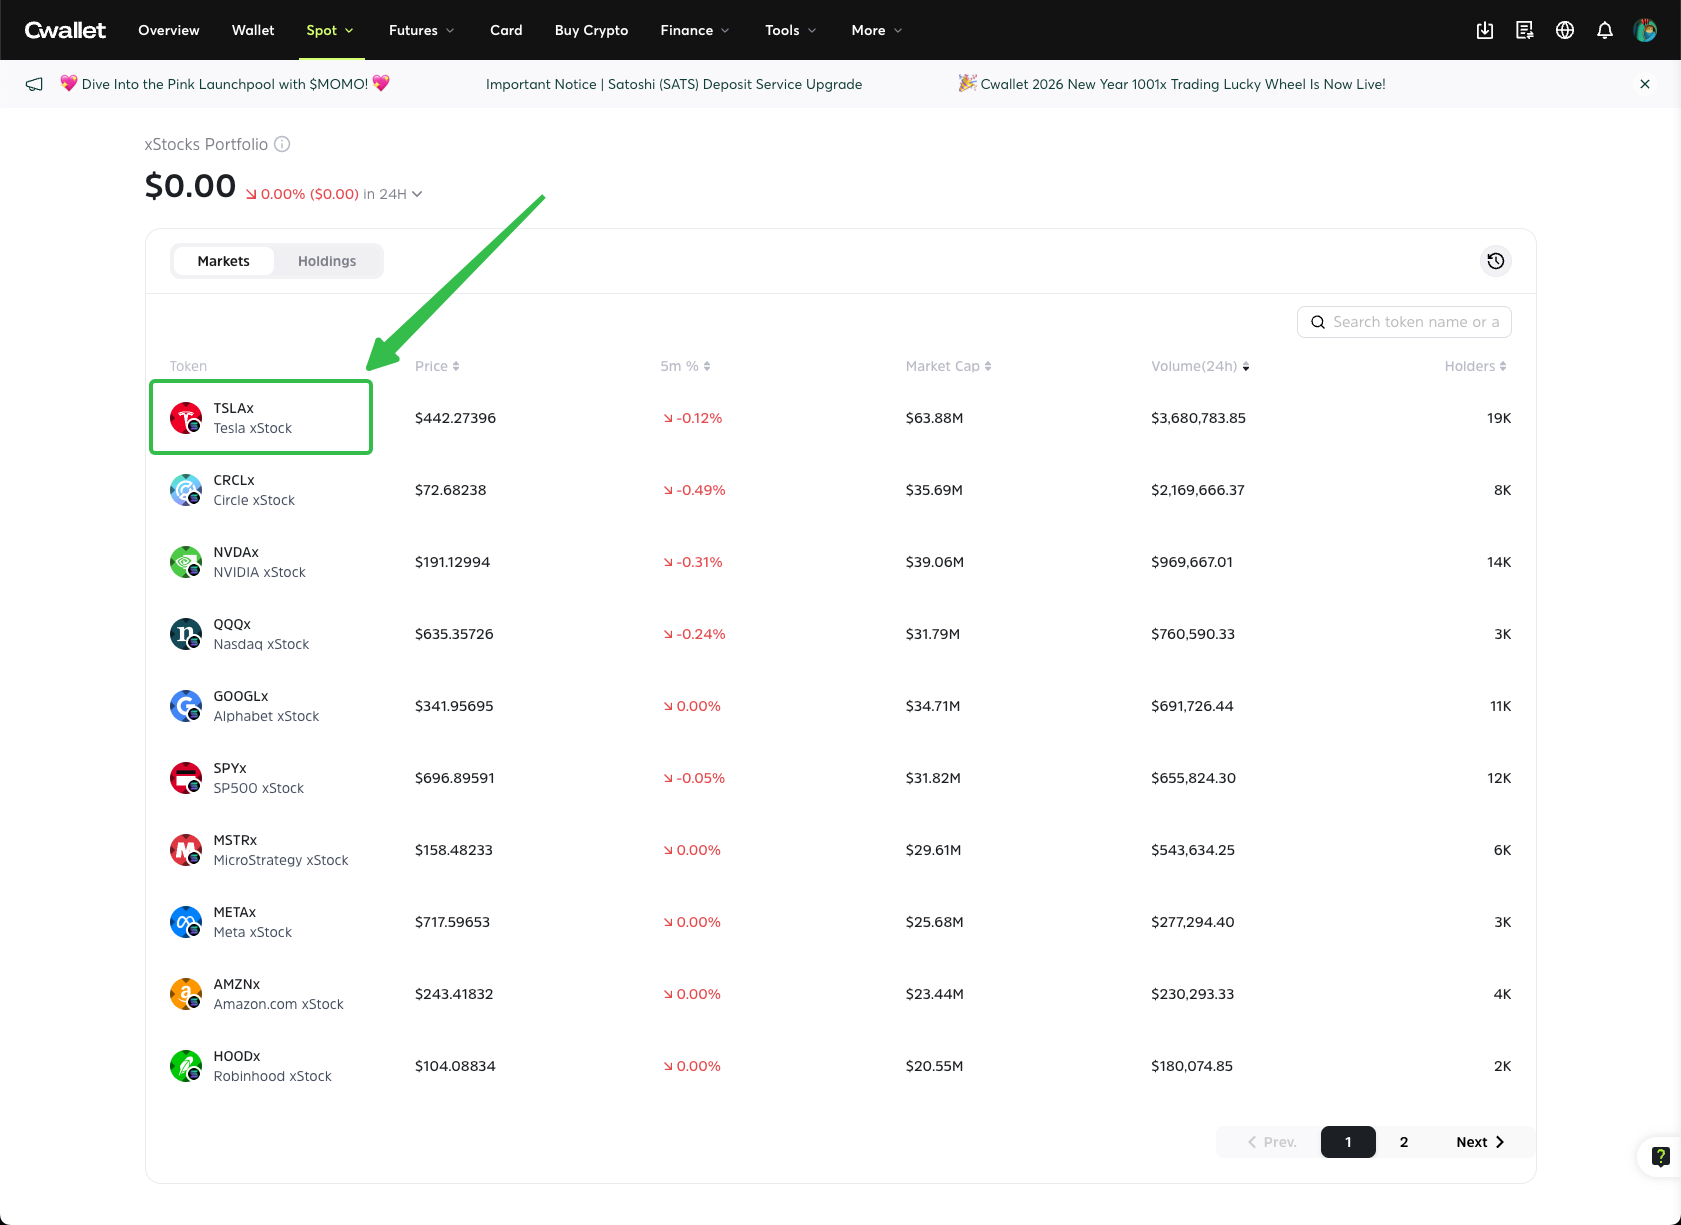Expand the Futures menu dropdown
This screenshot has height=1225, width=1681.
421,30
